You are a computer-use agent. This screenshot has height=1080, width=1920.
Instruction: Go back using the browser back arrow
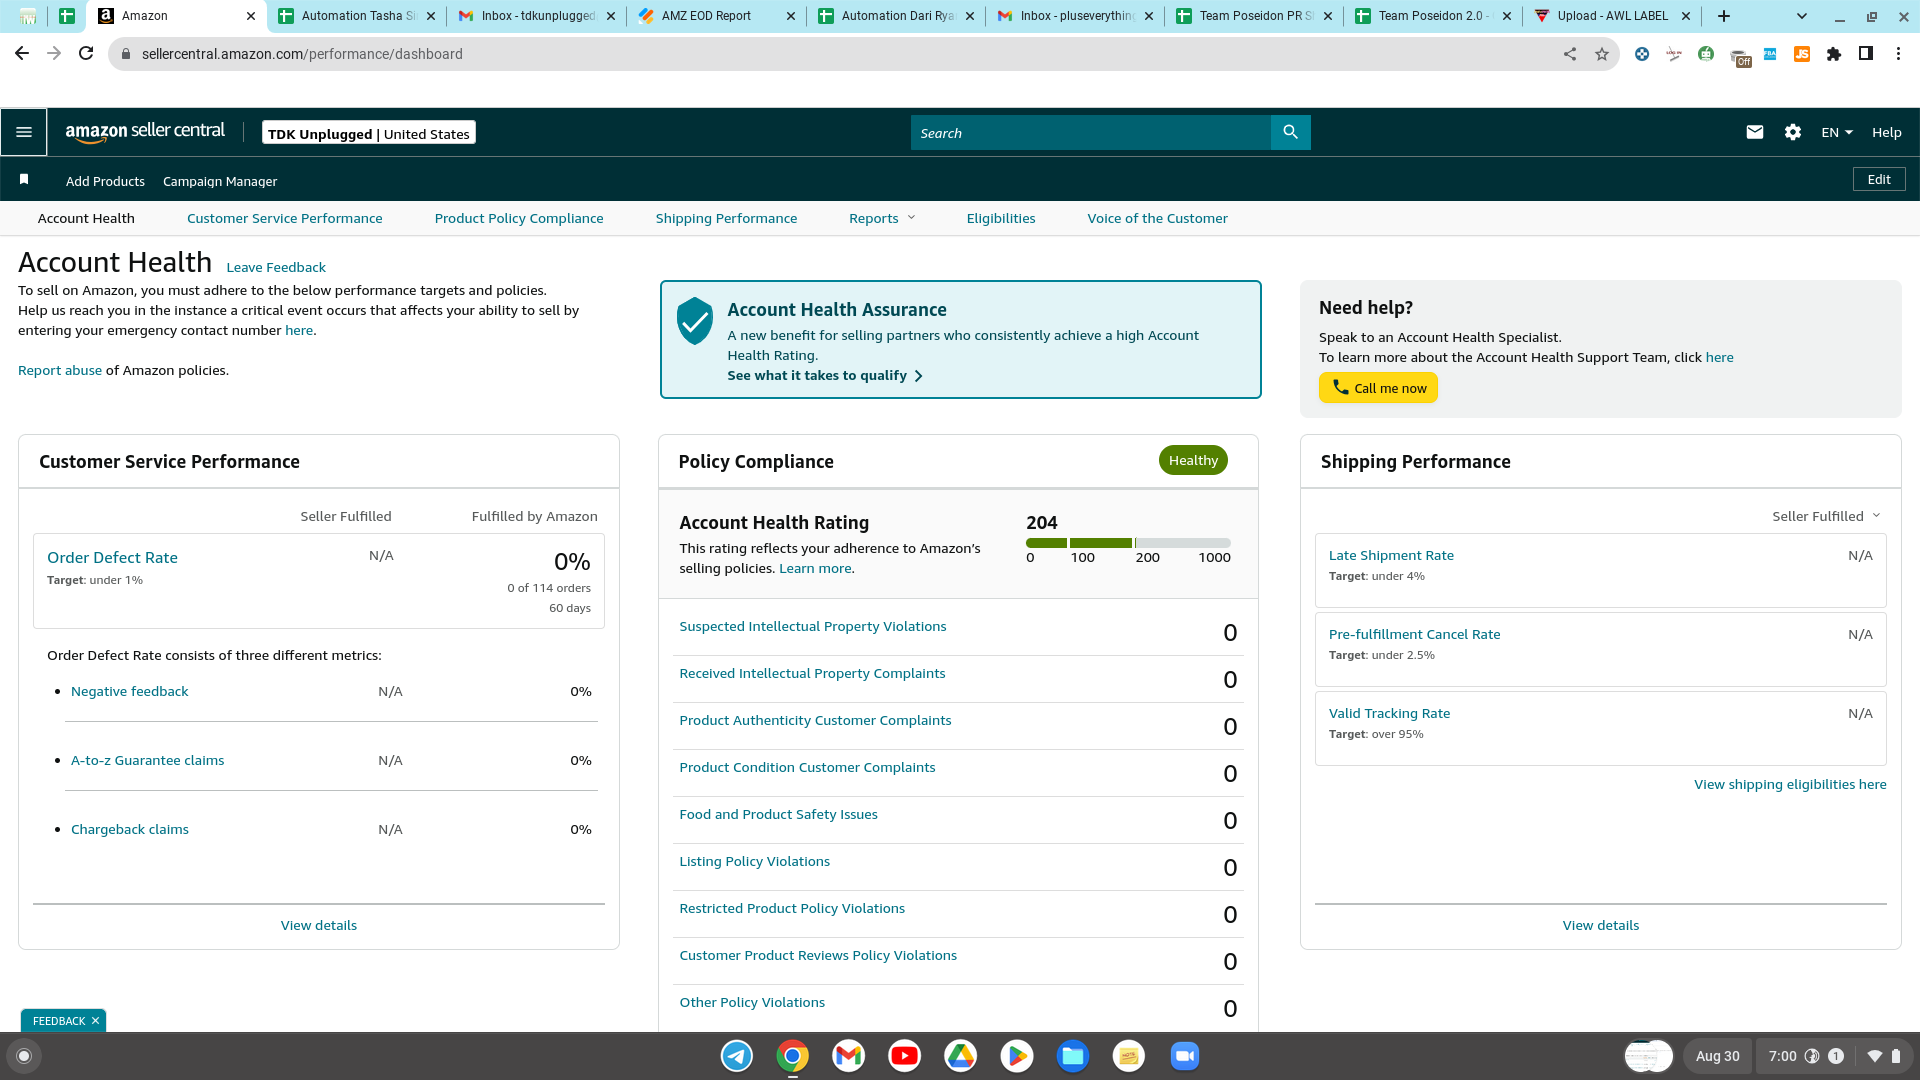pos(22,54)
